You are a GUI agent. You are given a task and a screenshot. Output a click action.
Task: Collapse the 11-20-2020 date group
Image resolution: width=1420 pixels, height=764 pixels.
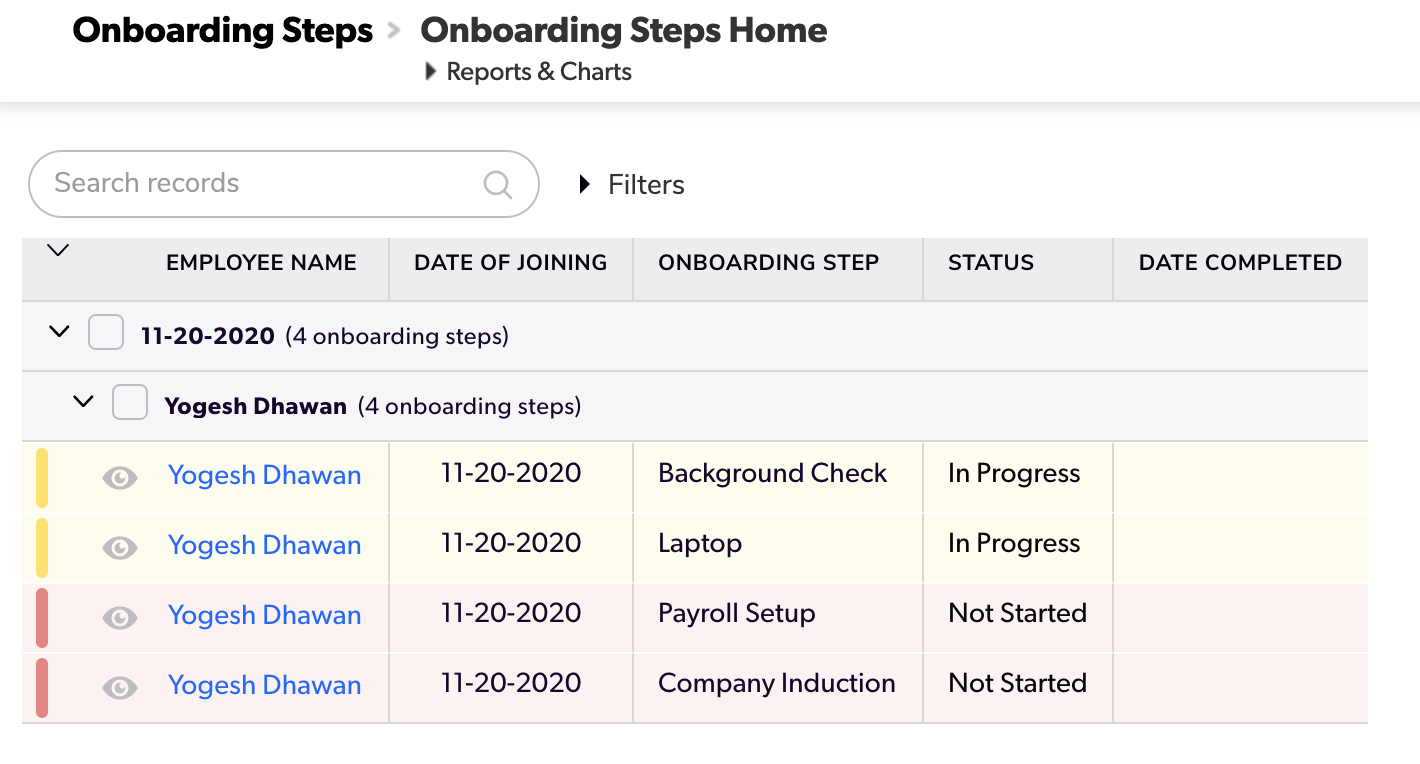tap(60, 332)
